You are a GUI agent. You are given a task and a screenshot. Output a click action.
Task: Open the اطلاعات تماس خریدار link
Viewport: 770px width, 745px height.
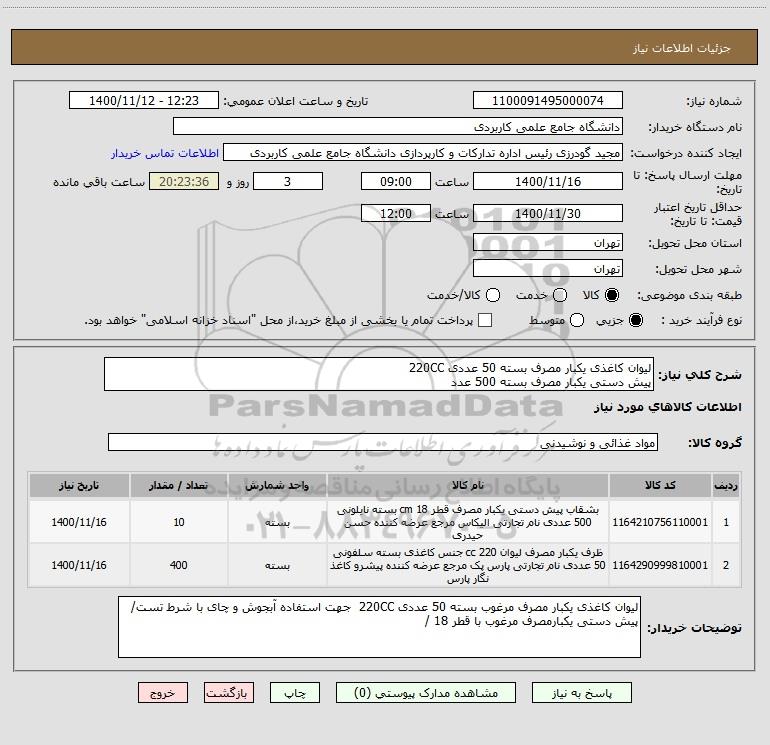[x=165, y=153]
